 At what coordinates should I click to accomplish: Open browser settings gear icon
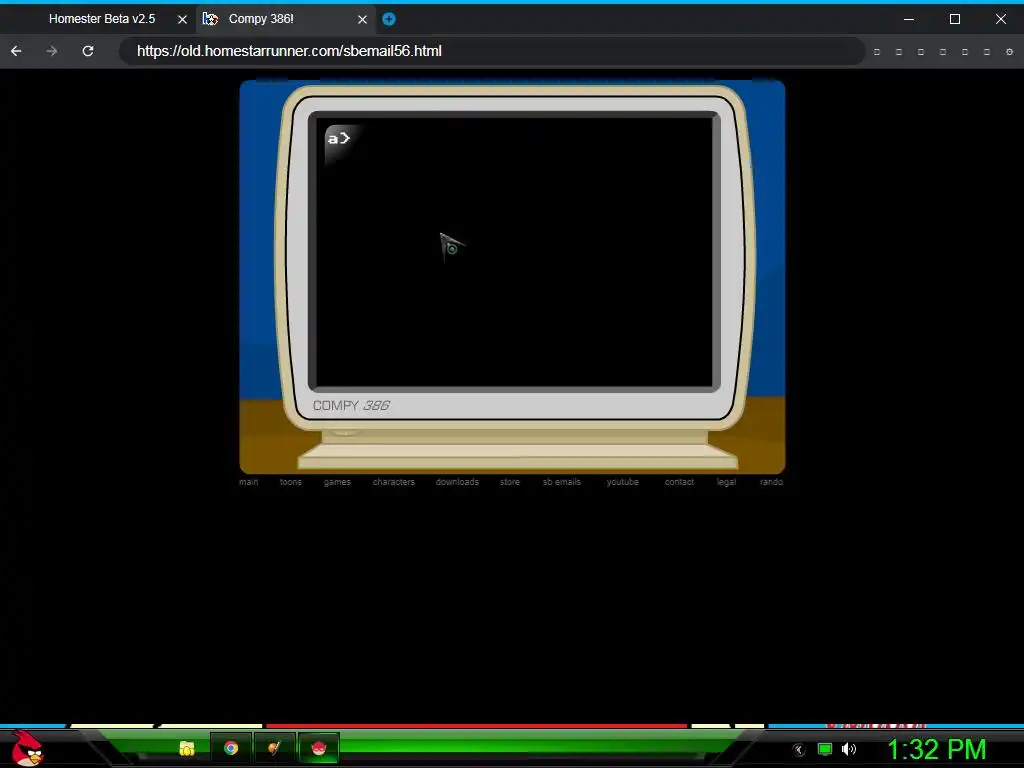(1009, 52)
